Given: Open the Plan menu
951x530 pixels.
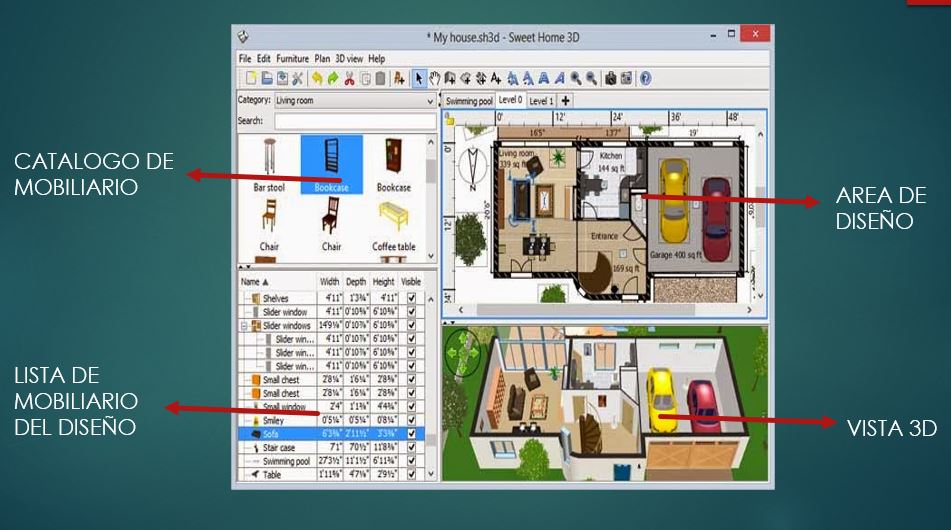Looking at the screenshot, I should click(322, 59).
